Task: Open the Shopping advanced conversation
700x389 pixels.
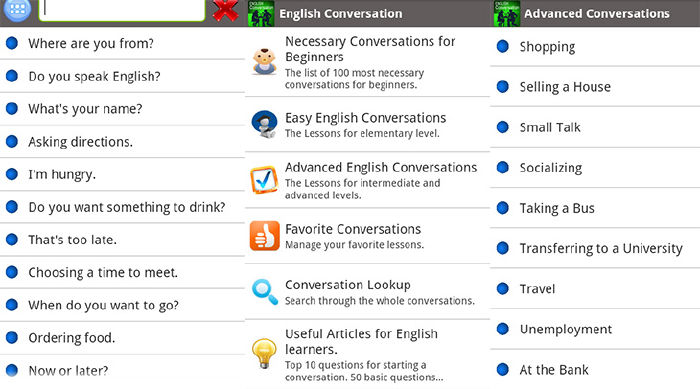Action: [x=595, y=47]
